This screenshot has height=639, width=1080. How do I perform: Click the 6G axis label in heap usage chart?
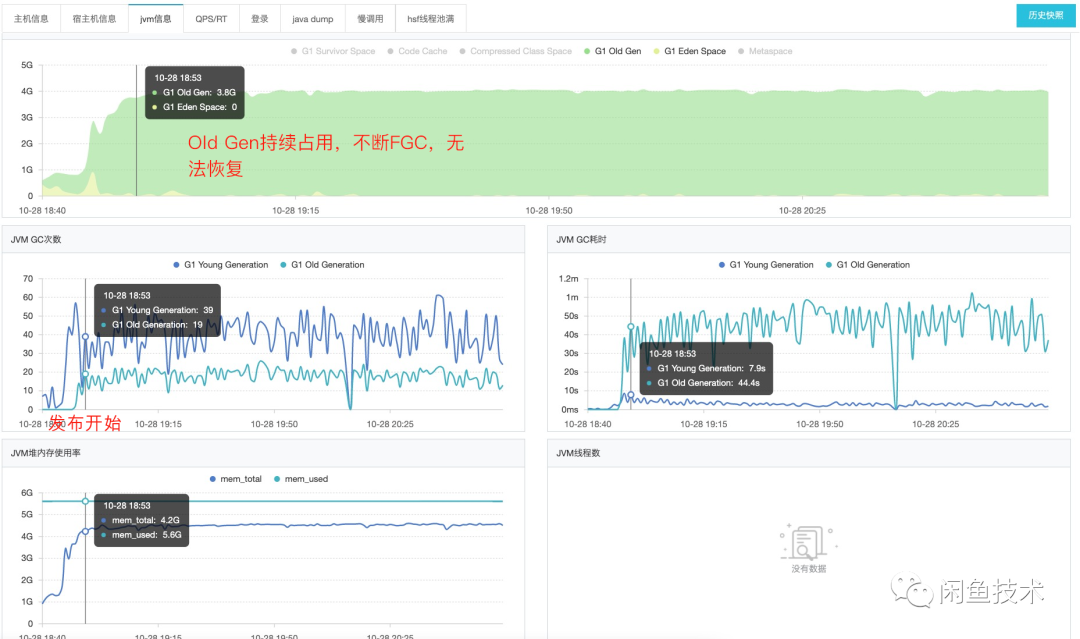(x=27, y=493)
